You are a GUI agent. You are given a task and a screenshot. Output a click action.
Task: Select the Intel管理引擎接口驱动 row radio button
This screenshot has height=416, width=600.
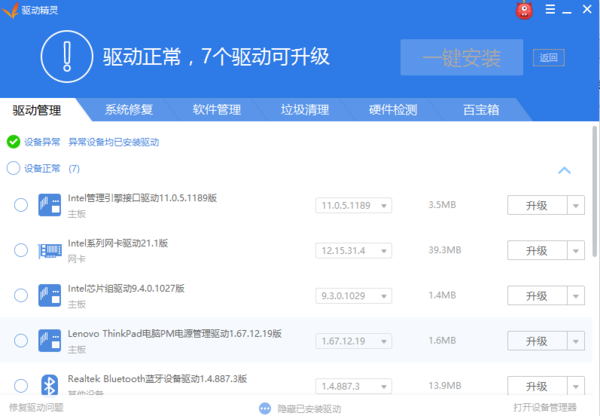click(21, 205)
